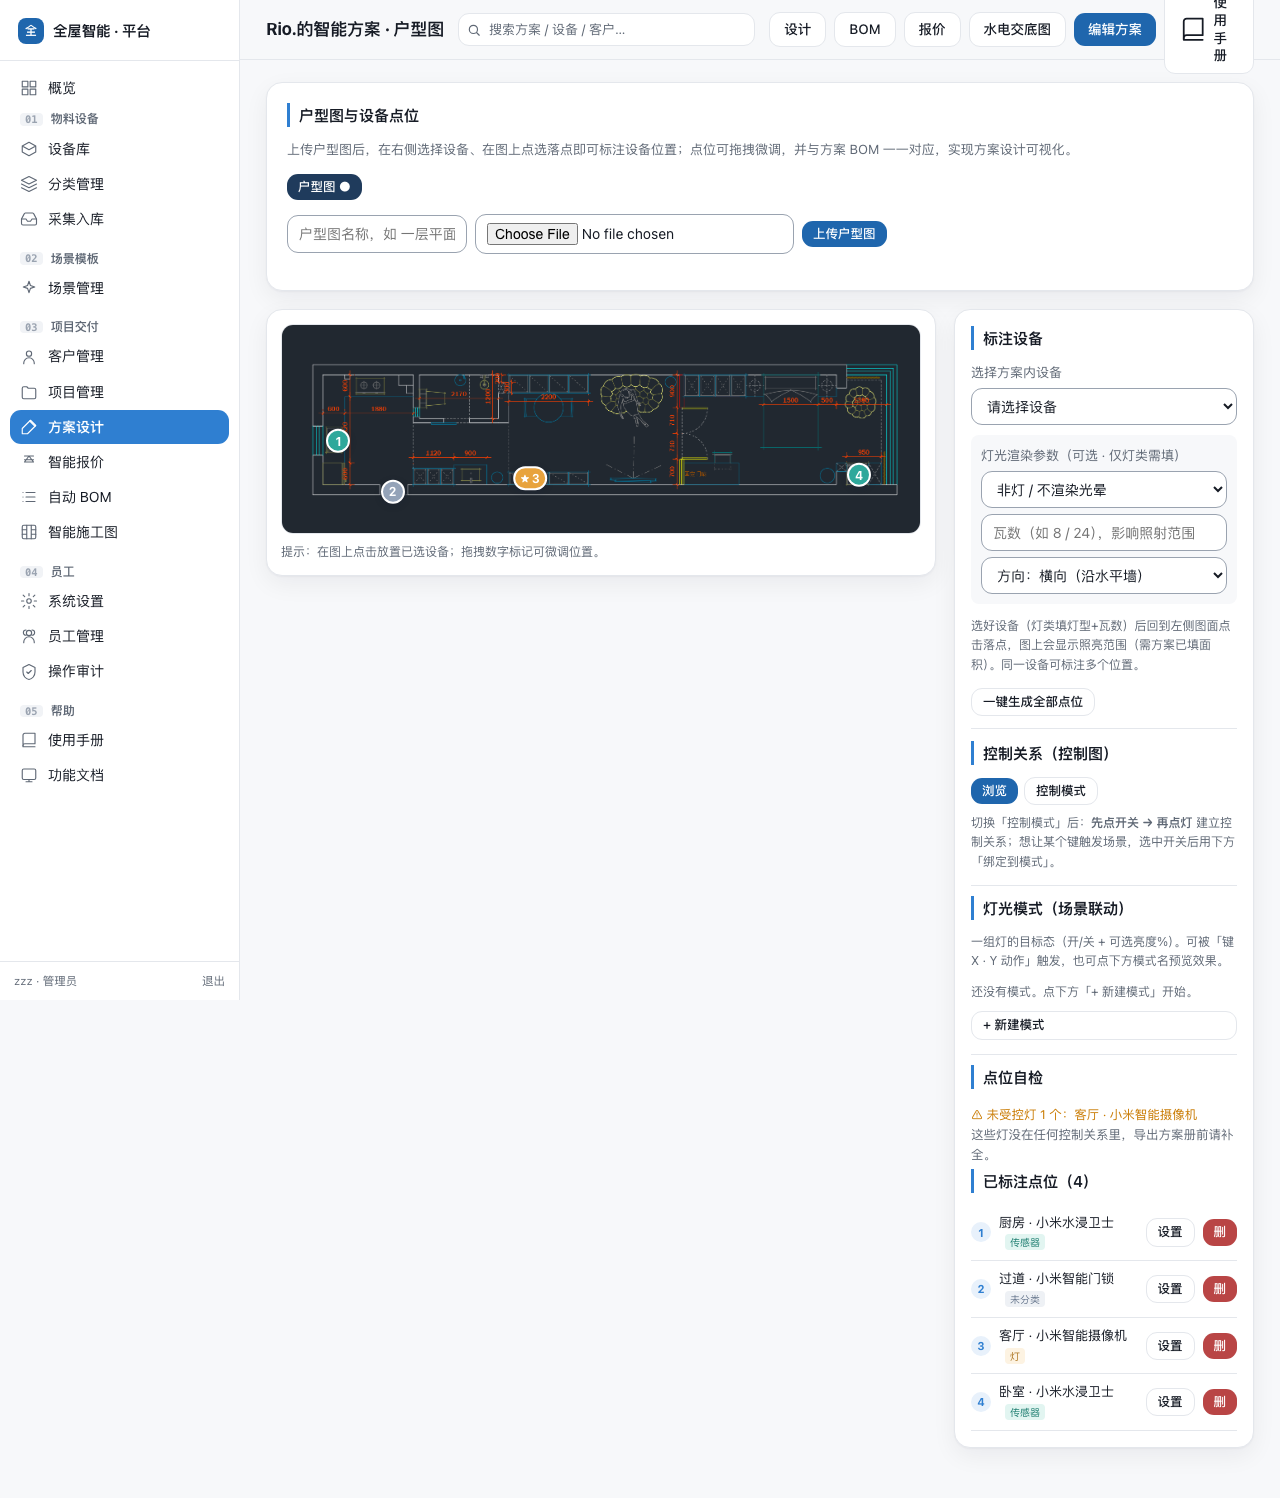The image size is (1280, 1498).
Task: Click the 场景管理 sparkle icon
Action: pyautogui.click(x=29, y=288)
